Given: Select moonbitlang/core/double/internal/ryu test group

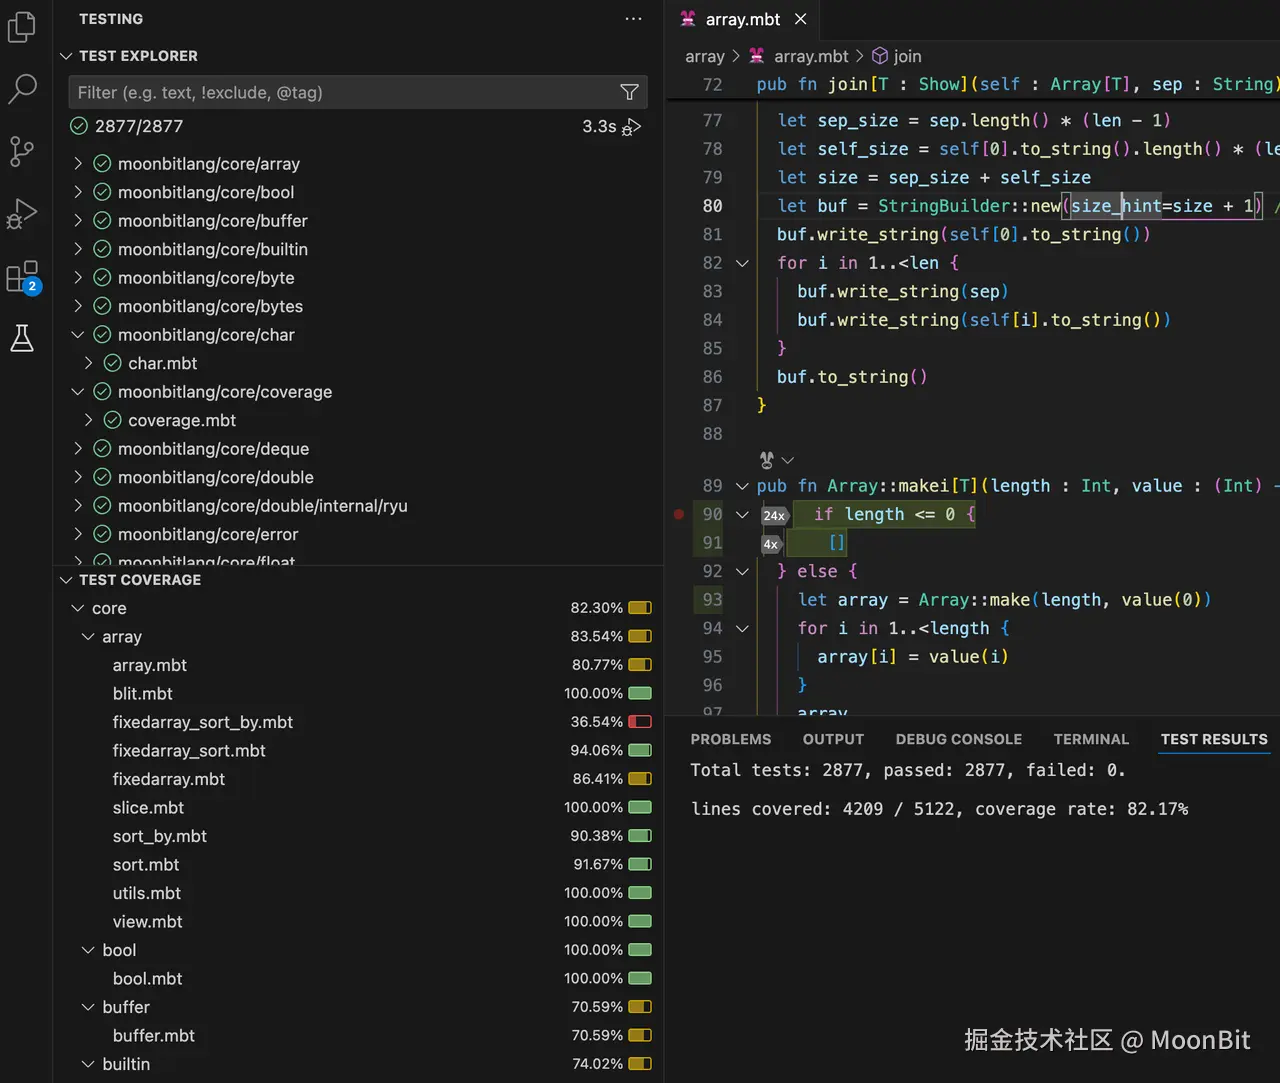Looking at the screenshot, I should 263,505.
